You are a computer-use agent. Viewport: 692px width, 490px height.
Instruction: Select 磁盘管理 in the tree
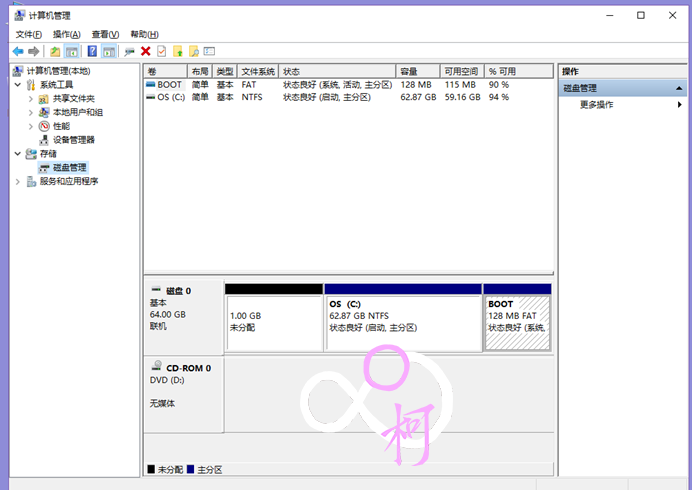tap(70, 167)
